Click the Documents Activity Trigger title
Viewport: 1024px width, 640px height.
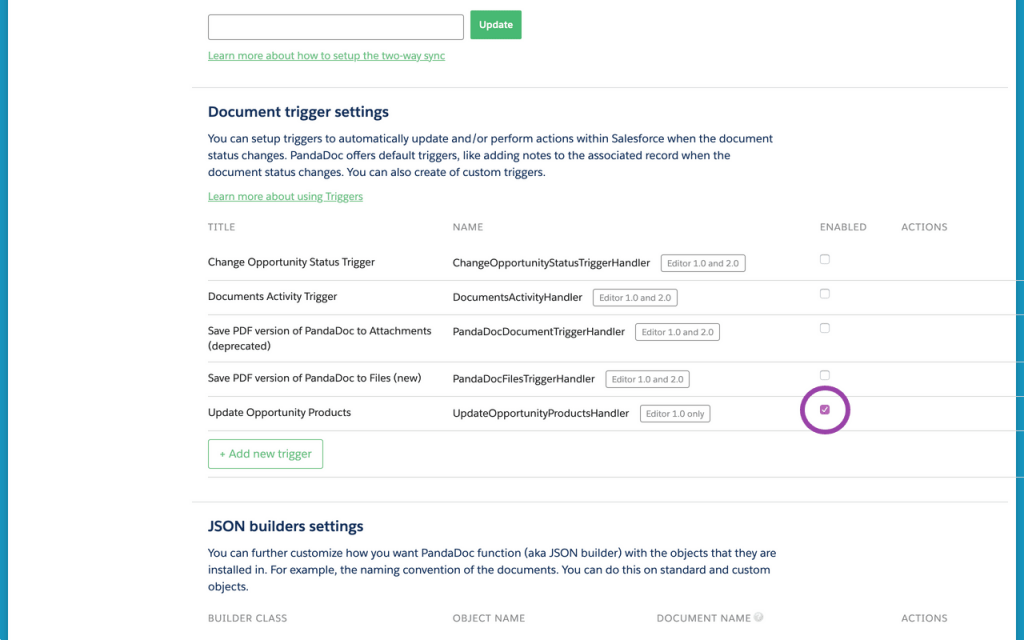click(272, 296)
